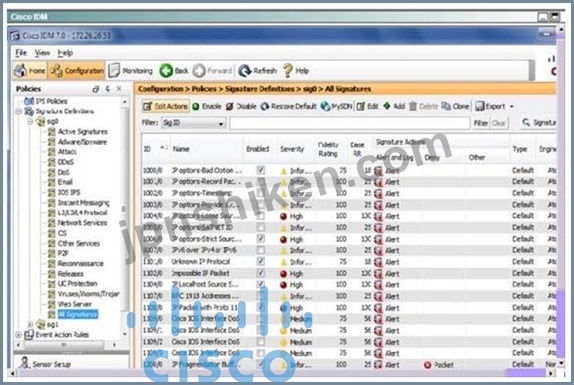Open the Configuration section
Viewport: 574px width, 385px height.
(77, 71)
